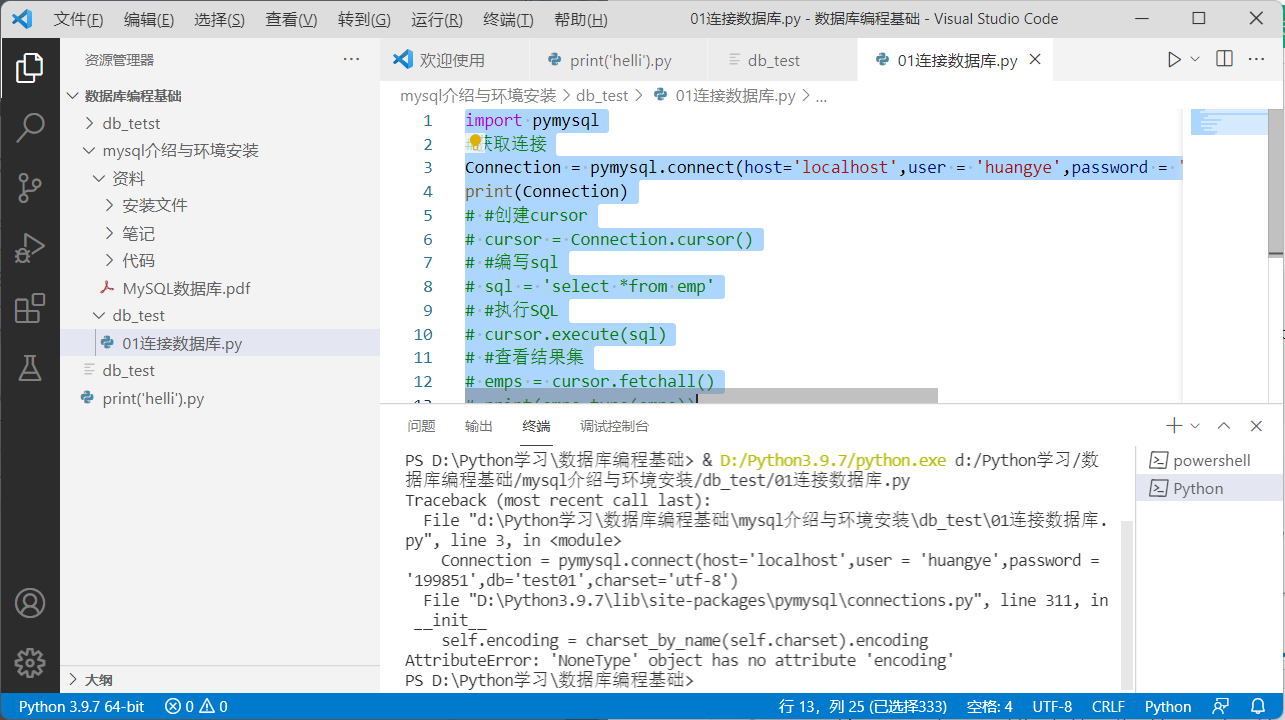Open the feedback icon in status bar

pyautogui.click(x=1221, y=706)
